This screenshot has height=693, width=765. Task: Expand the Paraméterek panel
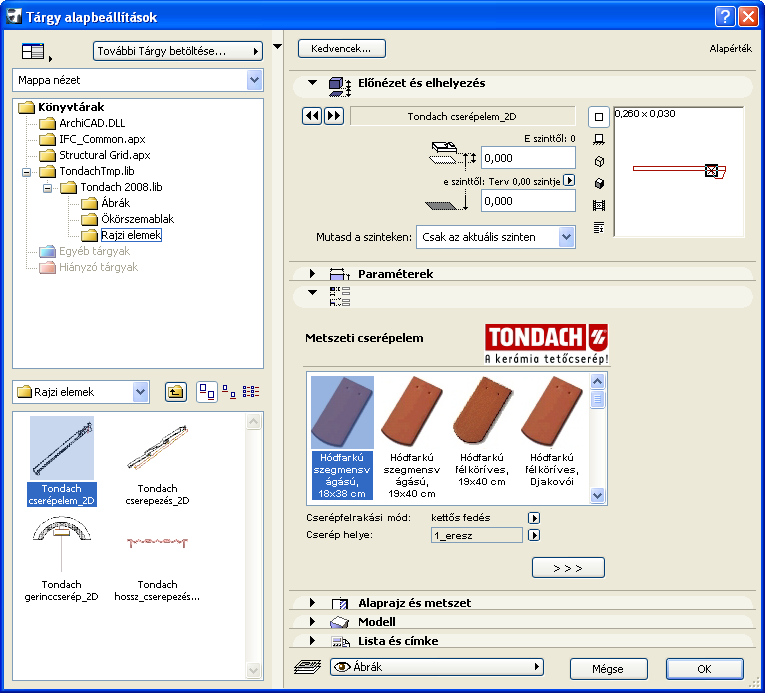point(312,274)
